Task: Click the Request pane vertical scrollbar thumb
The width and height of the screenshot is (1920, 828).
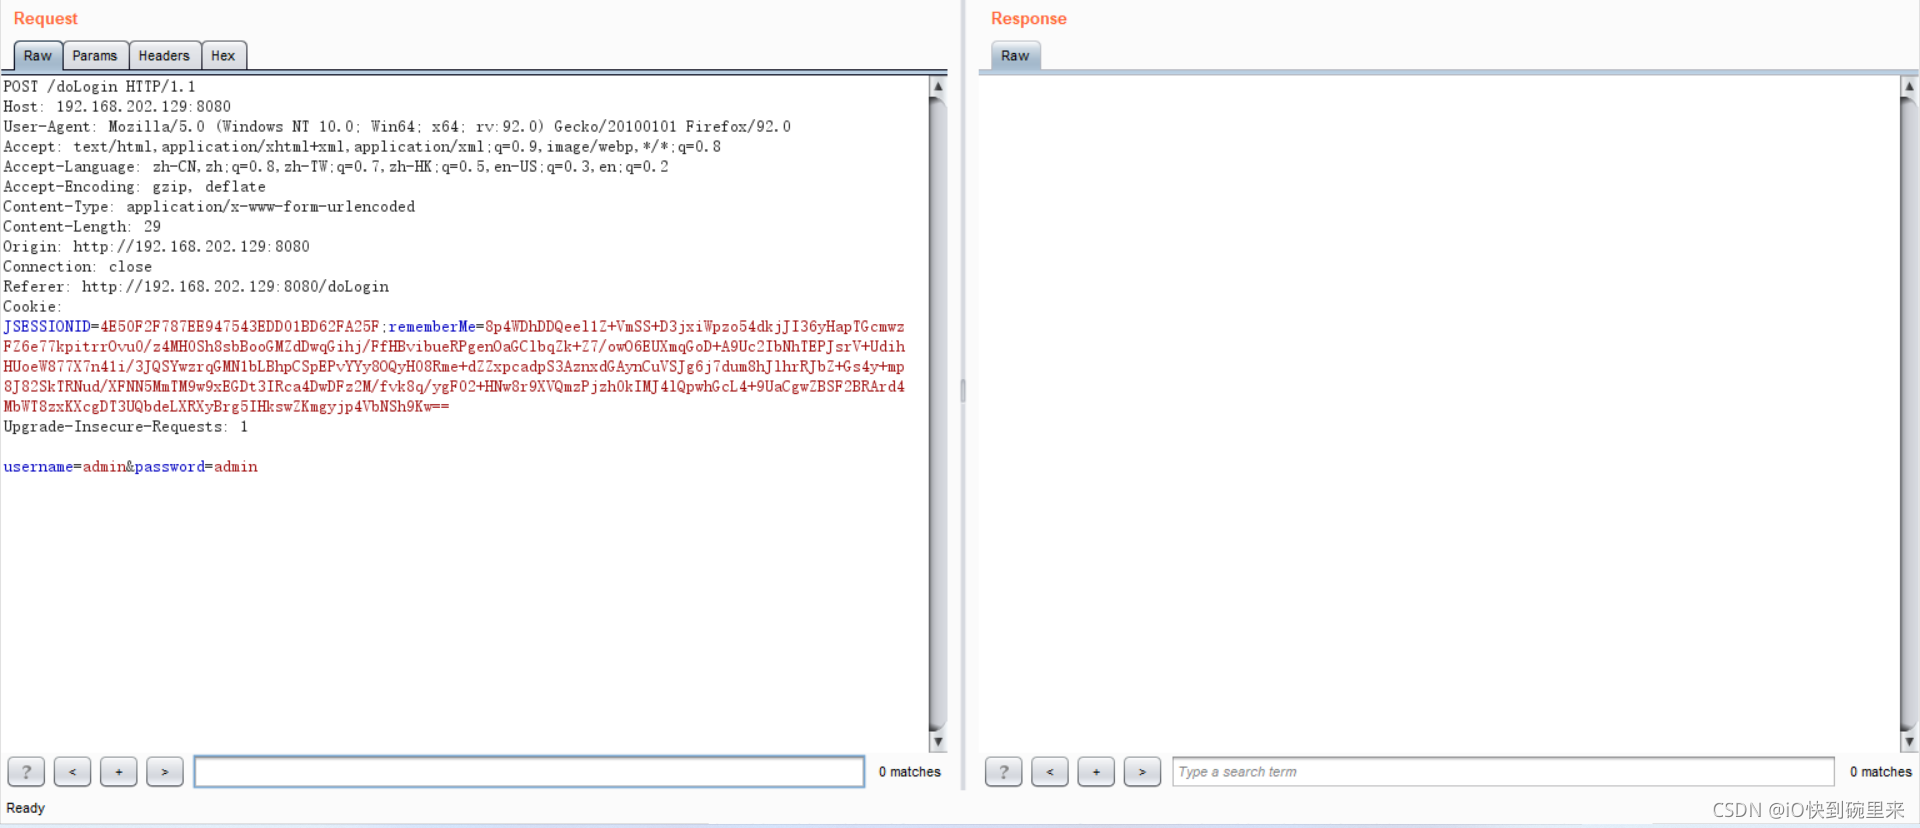Action: 938,414
